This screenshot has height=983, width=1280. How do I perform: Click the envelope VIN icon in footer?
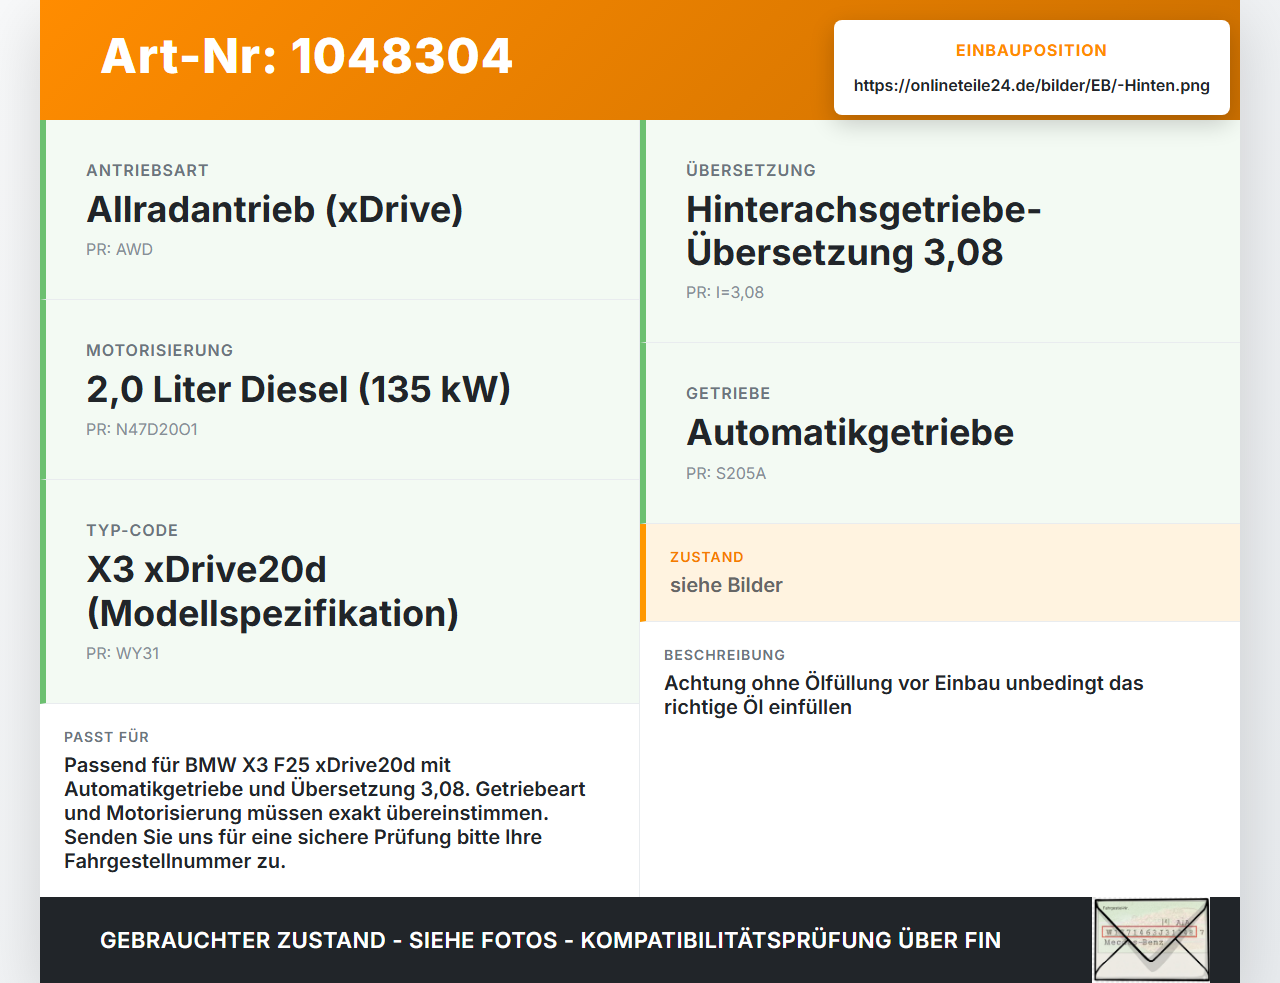(x=1151, y=940)
